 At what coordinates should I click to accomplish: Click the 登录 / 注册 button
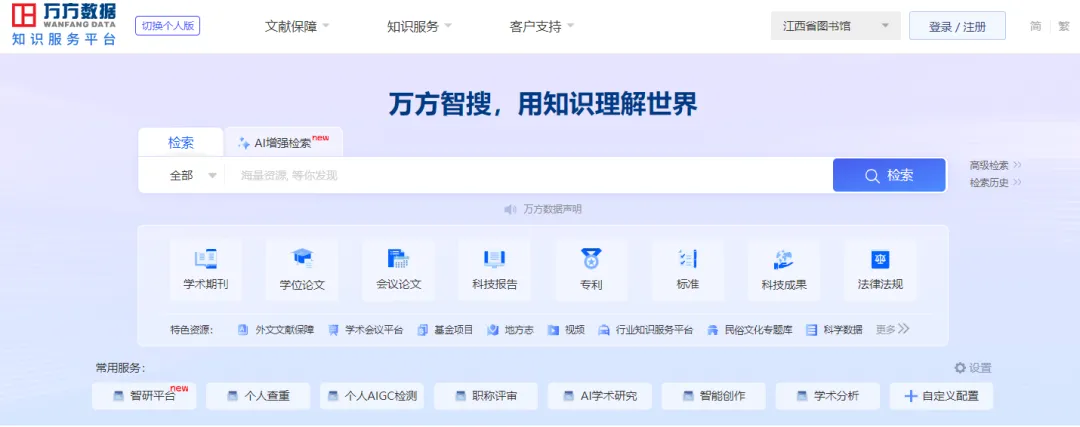pyautogui.click(x=957, y=26)
